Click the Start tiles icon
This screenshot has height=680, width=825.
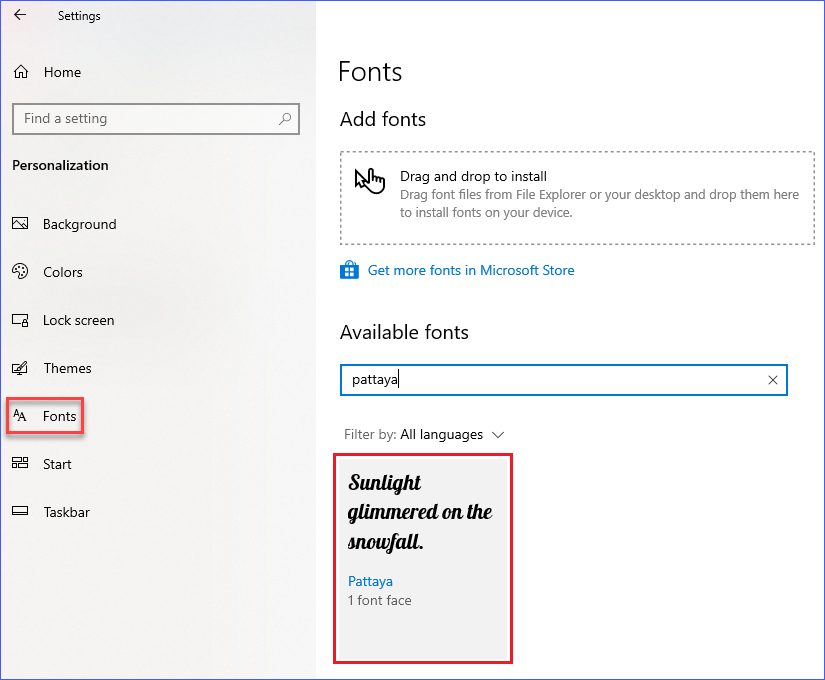pyautogui.click(x=20, y=463)
